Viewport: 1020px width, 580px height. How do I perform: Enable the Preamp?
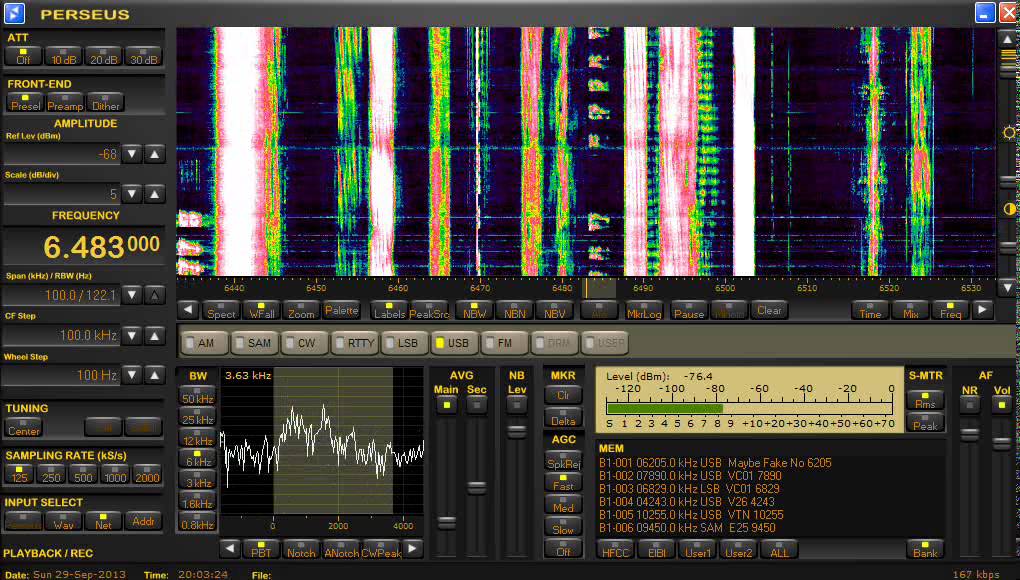tap(65, 102)
